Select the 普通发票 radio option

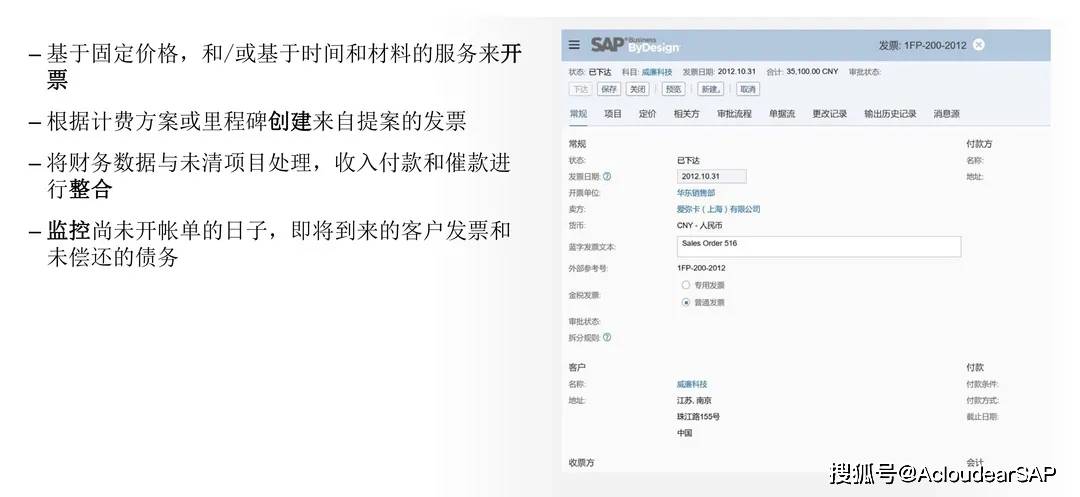coord(685,302)
